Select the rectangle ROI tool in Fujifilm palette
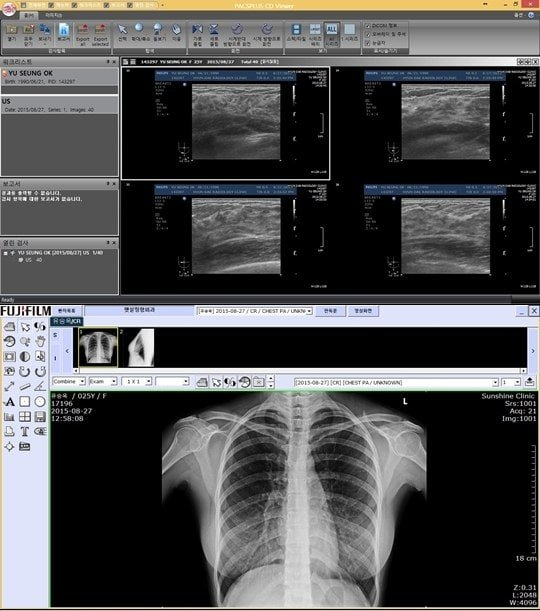Image resolution: width=540 pixels, height=611 pixels. 25,402
